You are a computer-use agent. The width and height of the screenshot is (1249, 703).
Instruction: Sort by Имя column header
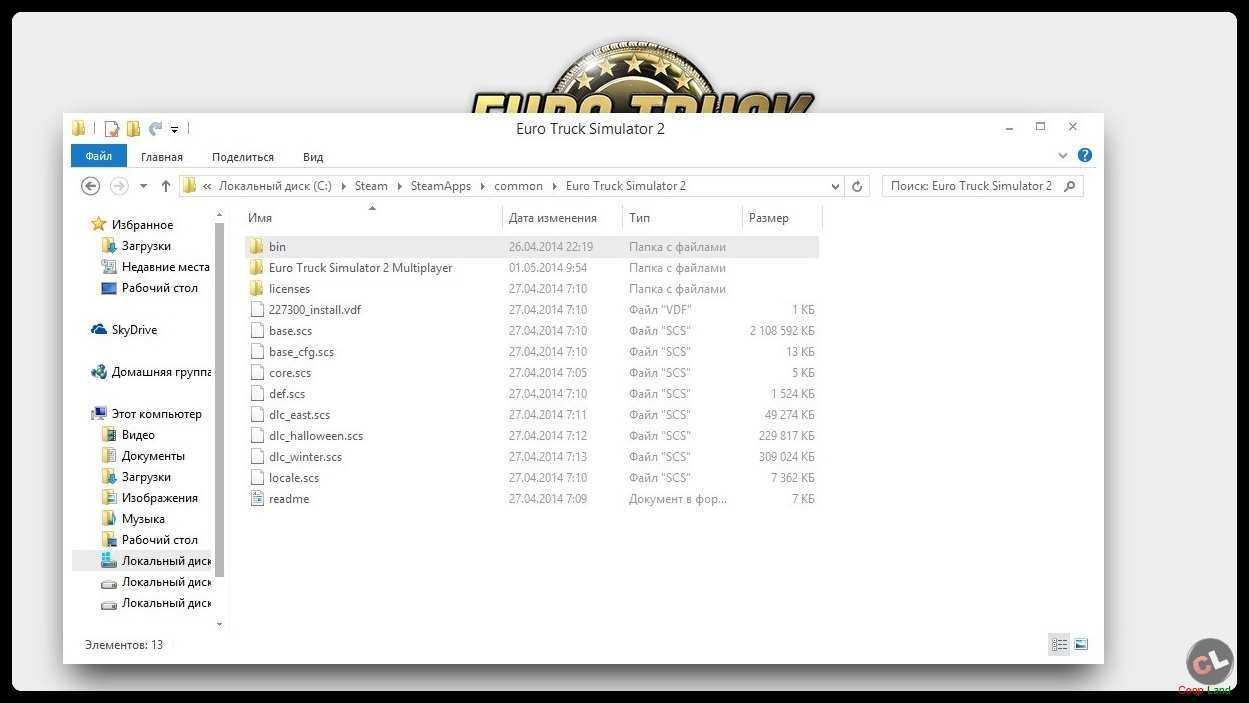point(373,218)
